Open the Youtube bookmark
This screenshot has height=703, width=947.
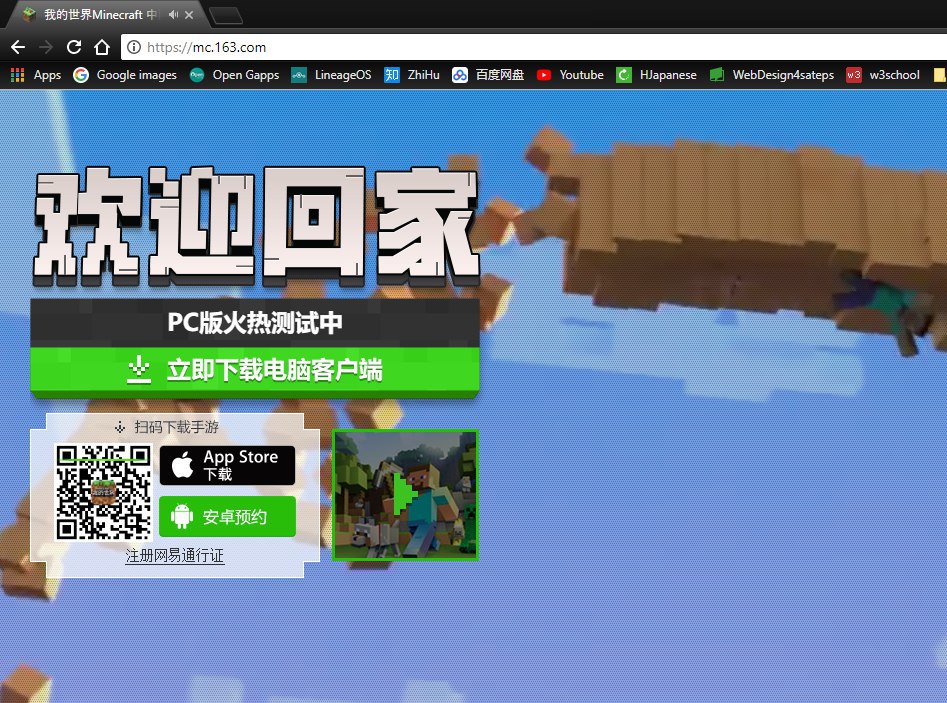[x=570, y=75]
